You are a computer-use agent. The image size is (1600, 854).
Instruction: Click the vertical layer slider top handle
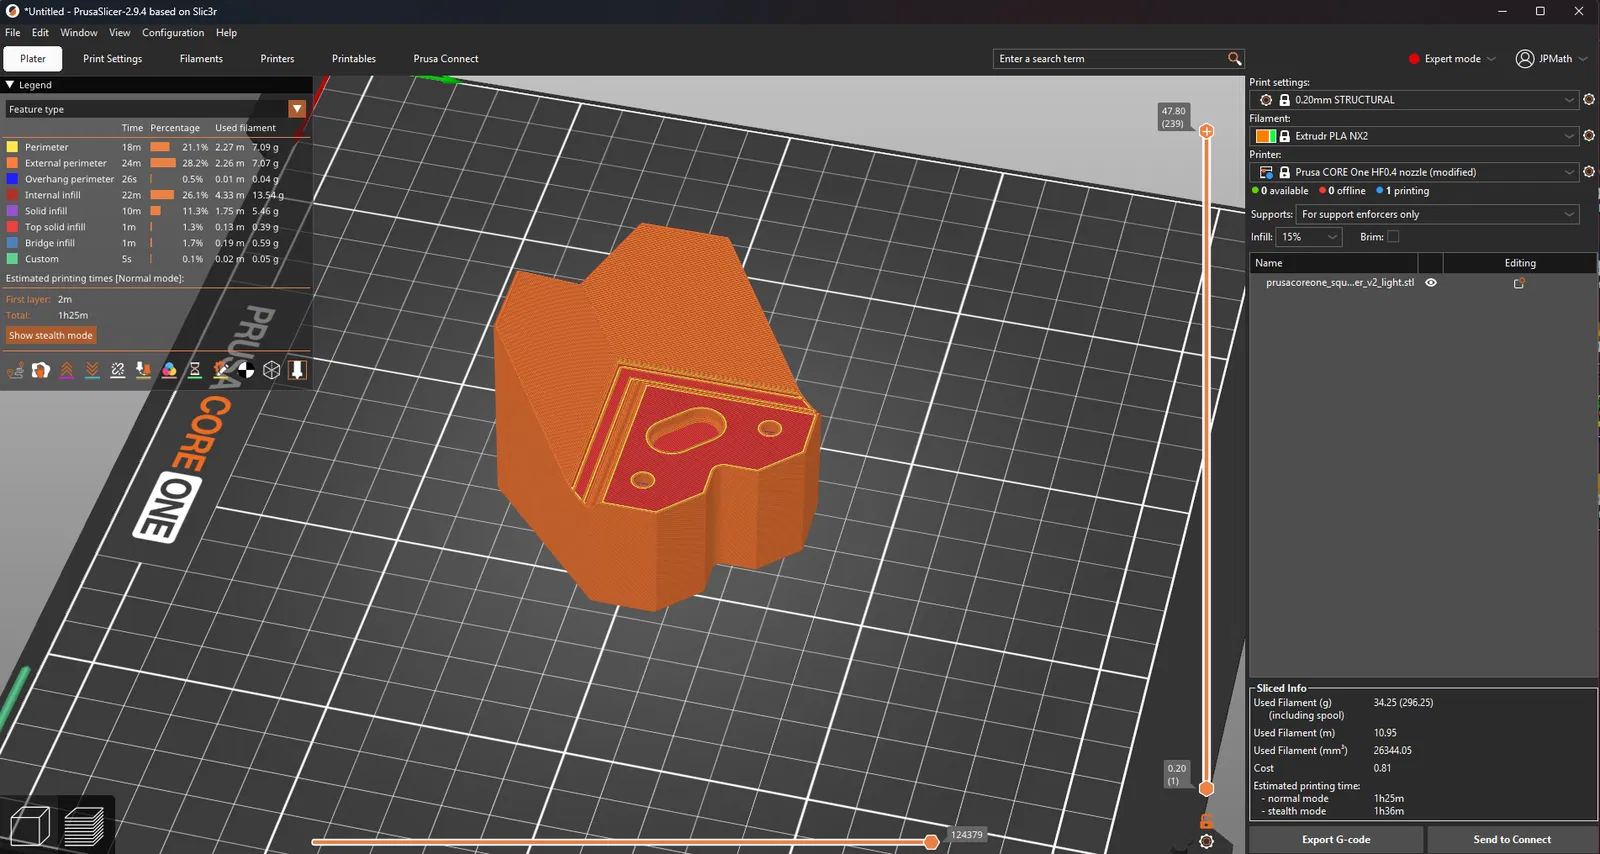(x=1206, y=131)
